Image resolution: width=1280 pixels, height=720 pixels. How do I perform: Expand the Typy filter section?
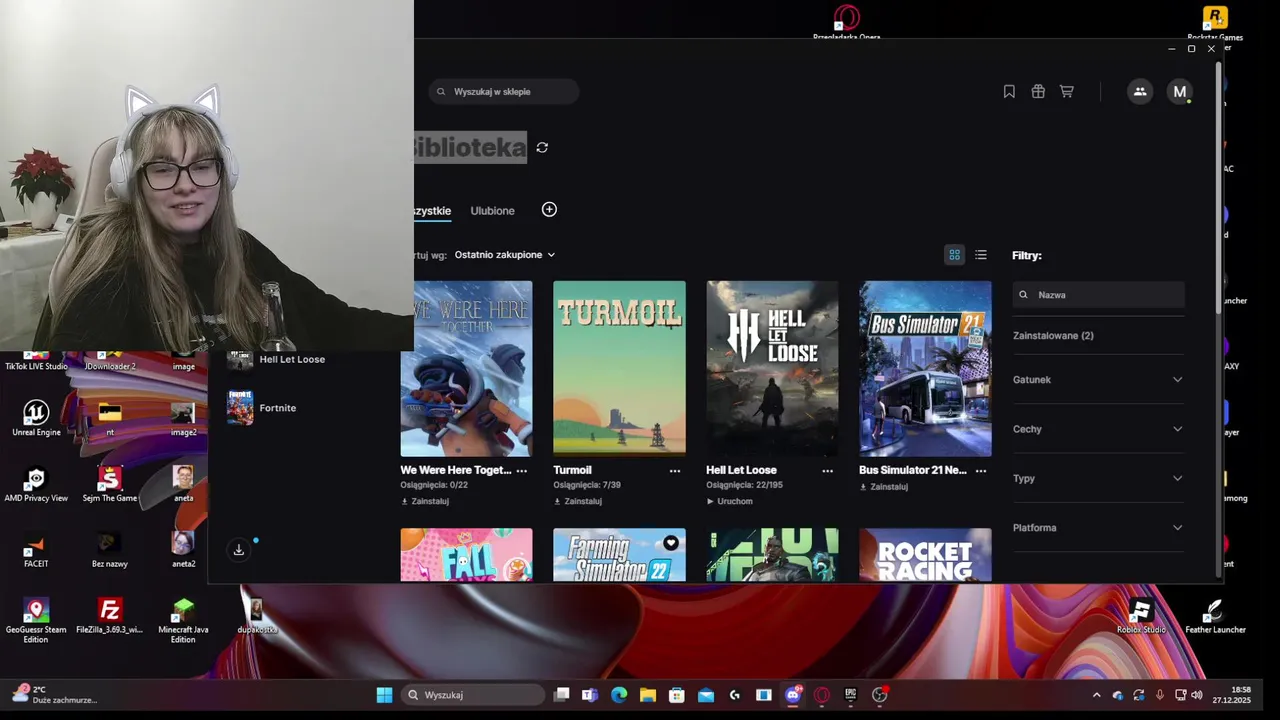(1098, 478)
